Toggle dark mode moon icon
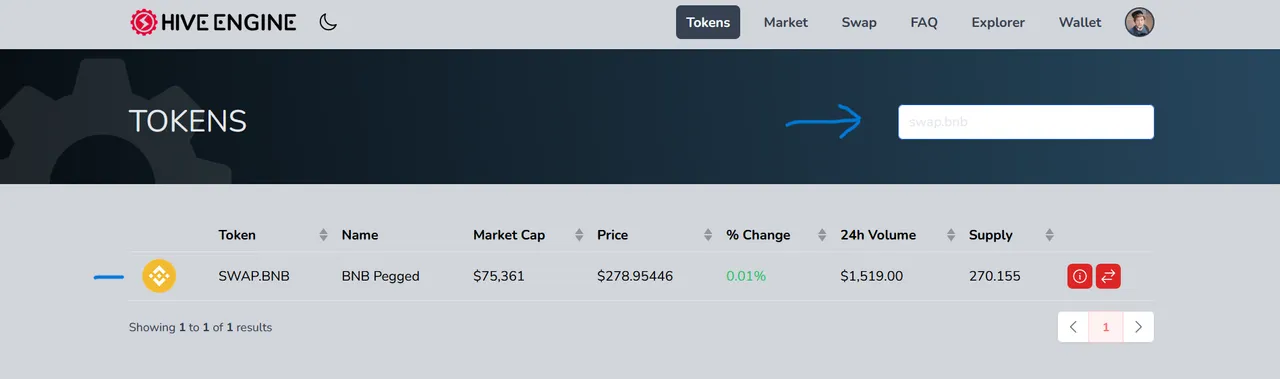 tap(328, 22)
